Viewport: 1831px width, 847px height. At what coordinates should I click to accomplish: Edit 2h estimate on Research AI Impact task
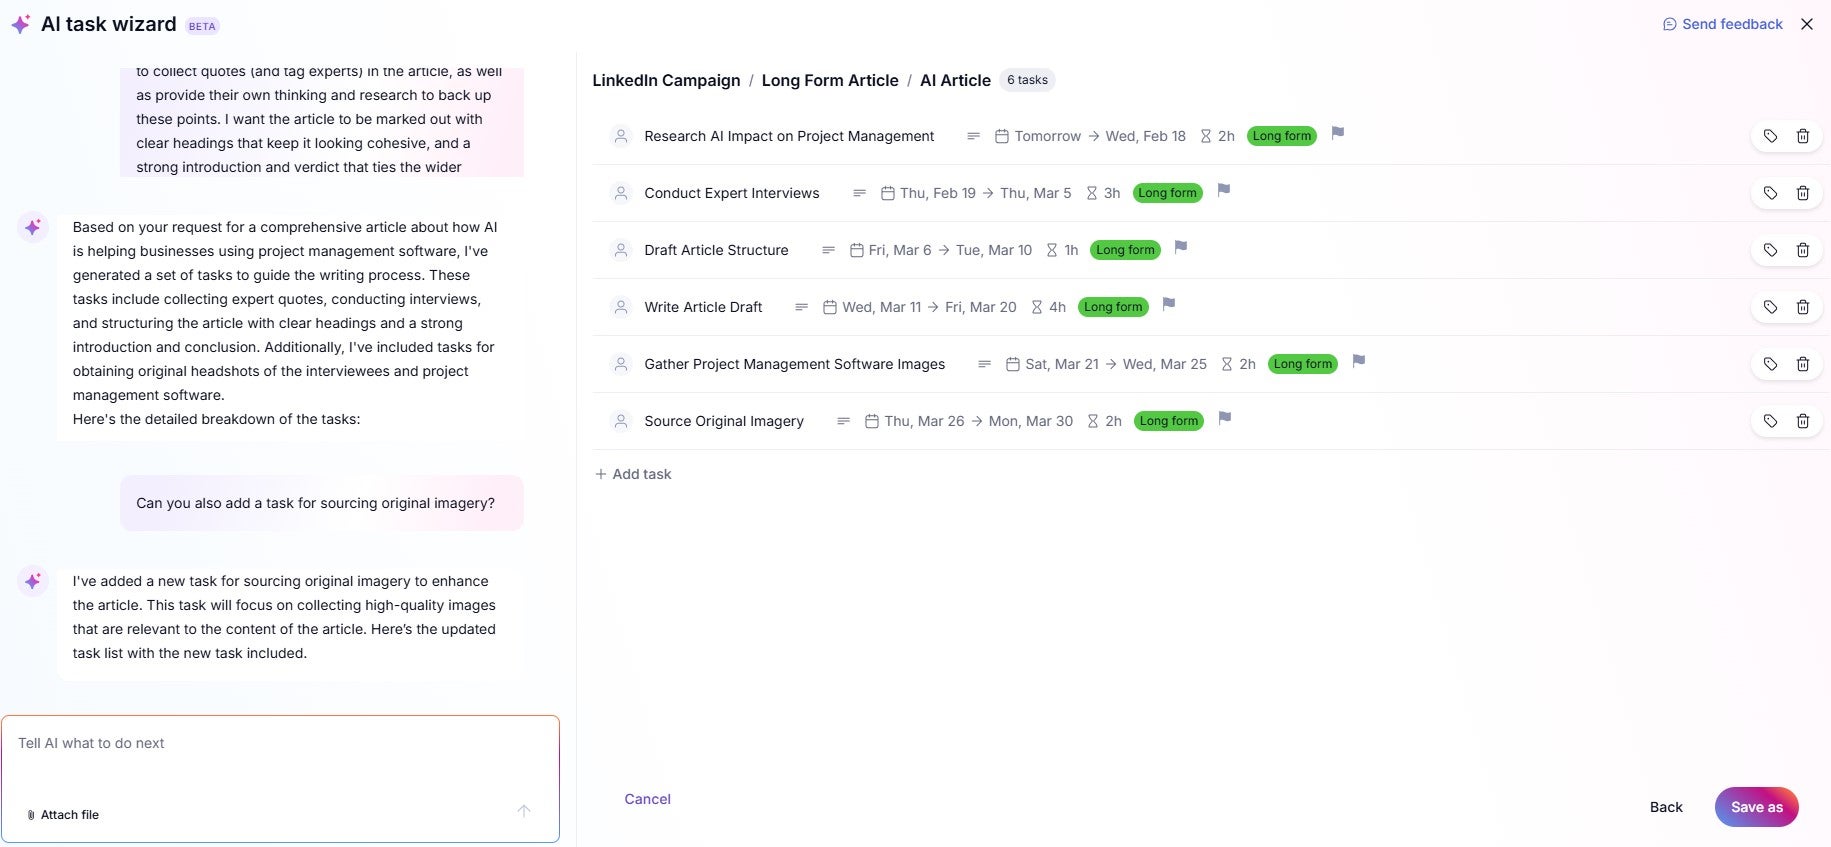click(1217, 136)
